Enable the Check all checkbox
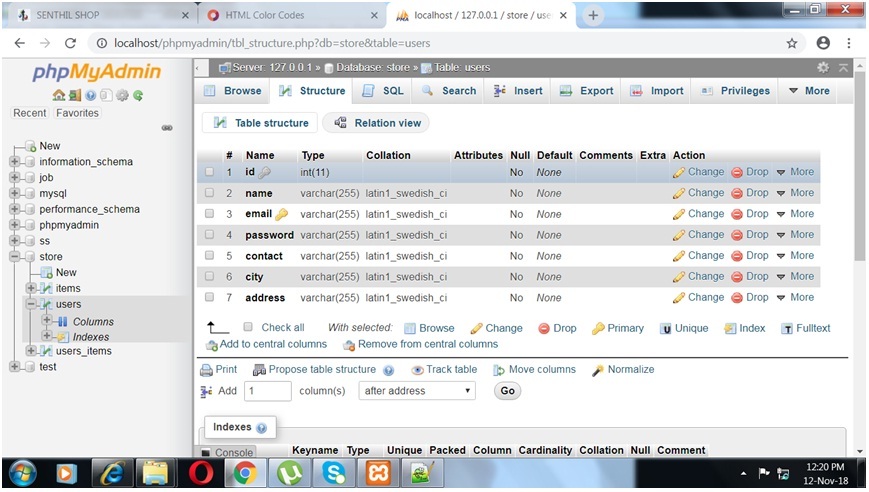The width and height of the screenshot is (869, 492). [x=248, y=327]
